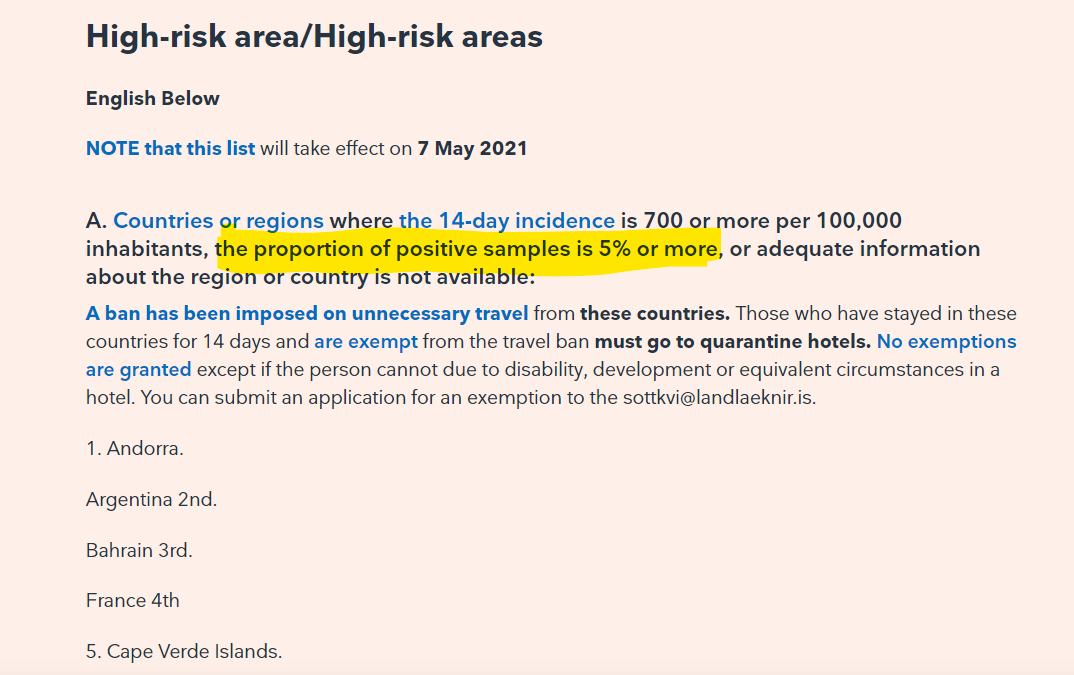Click the 'High-risk area/High-risk areas' heading
This screenshot has width=1074, height=675.
click(x=314, y=36)
